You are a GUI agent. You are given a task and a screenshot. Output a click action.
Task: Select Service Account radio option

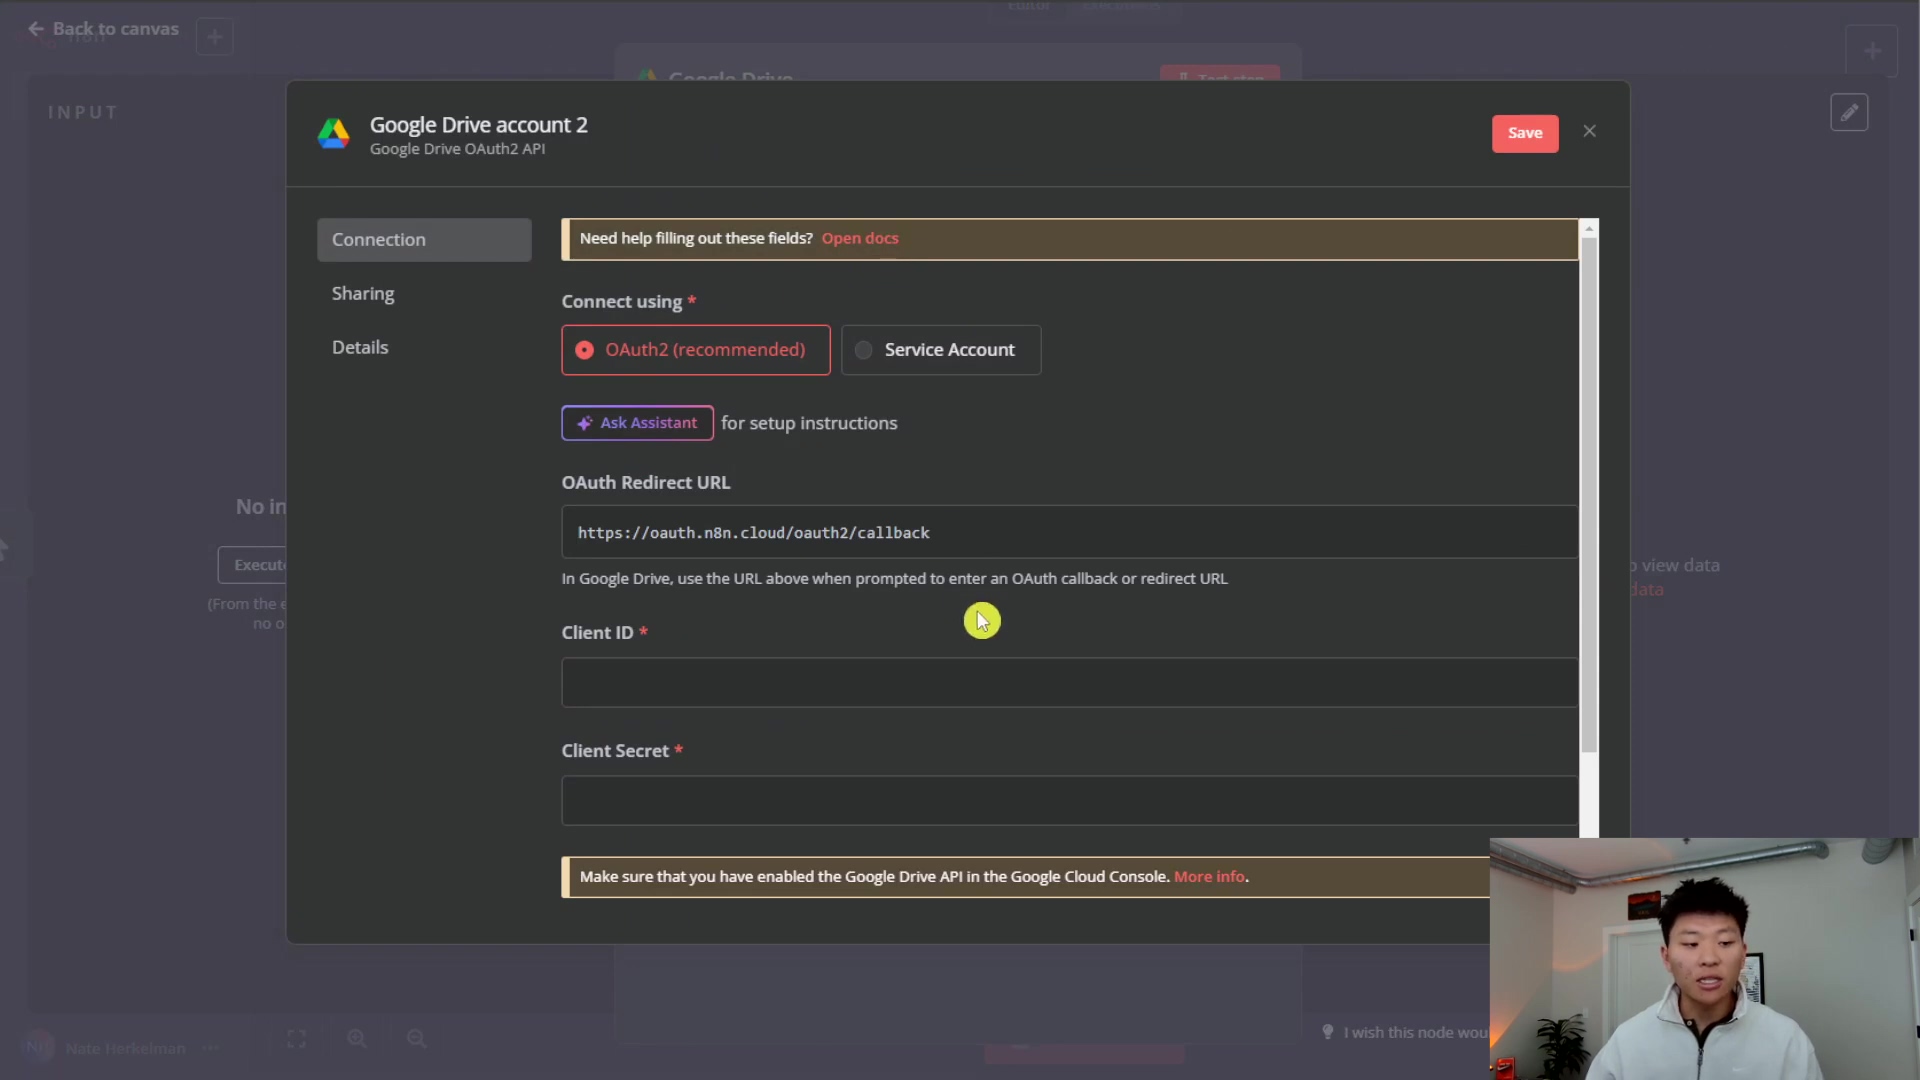[x=941, y=350]
